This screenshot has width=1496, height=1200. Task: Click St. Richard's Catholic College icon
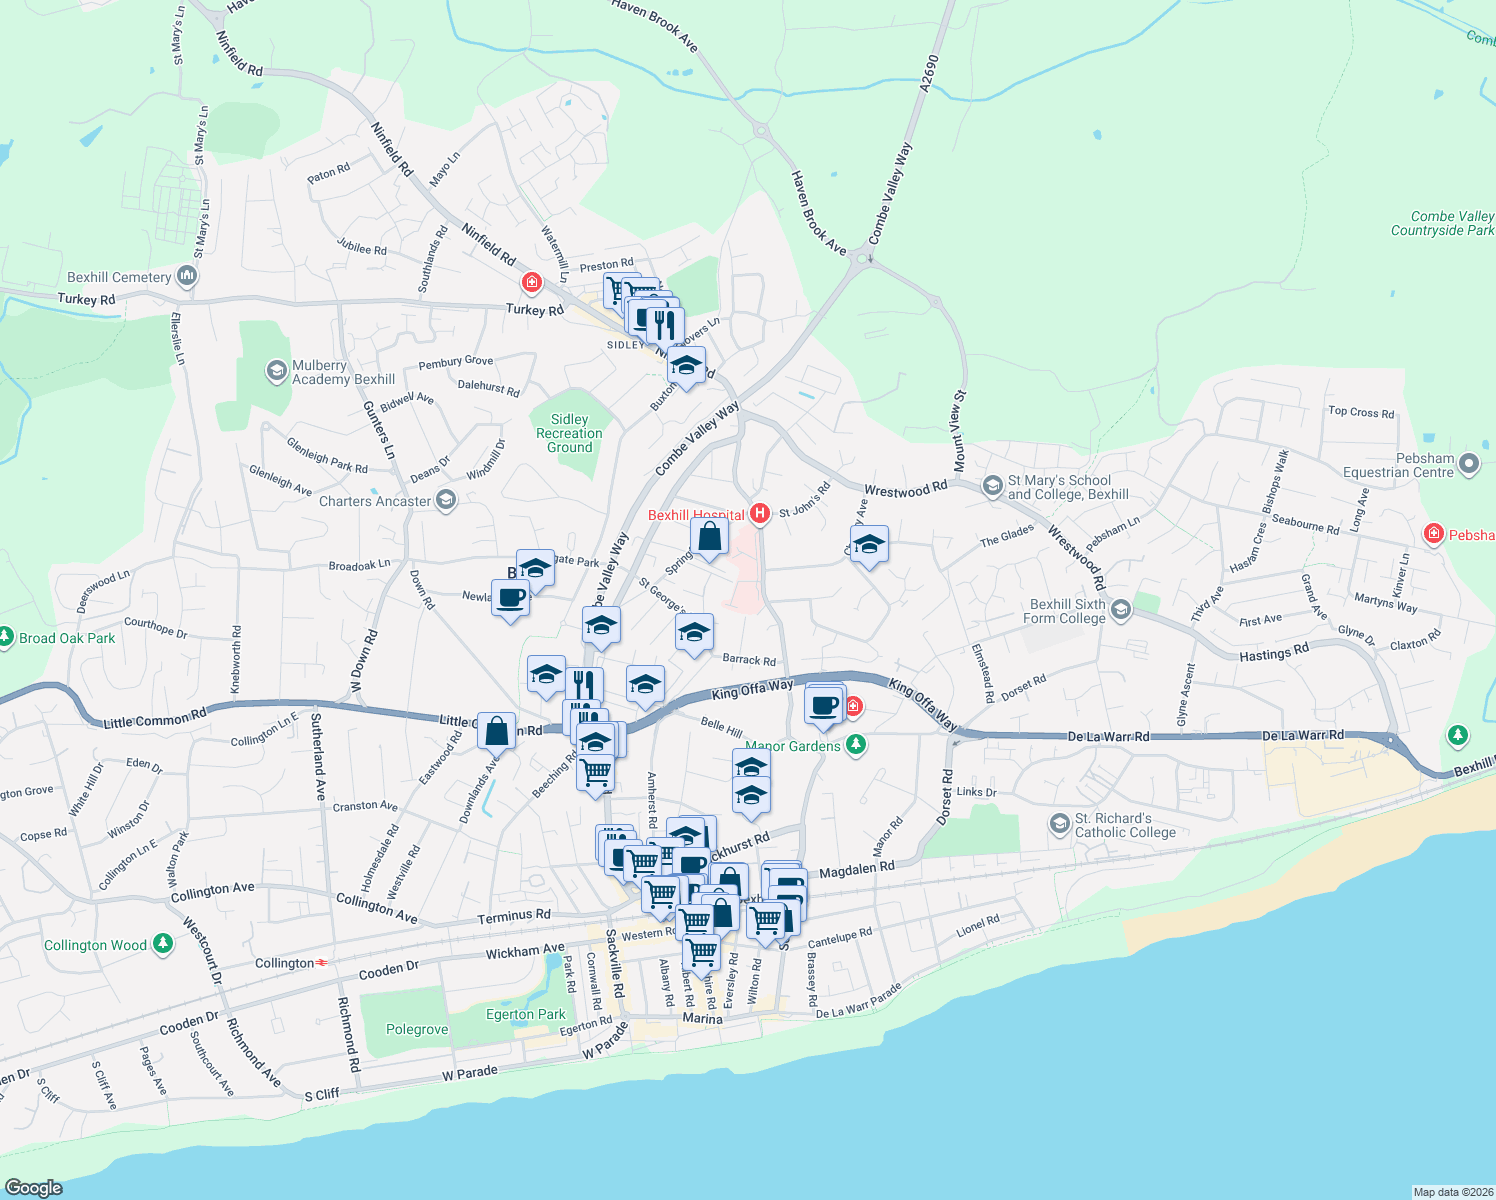1060,824
